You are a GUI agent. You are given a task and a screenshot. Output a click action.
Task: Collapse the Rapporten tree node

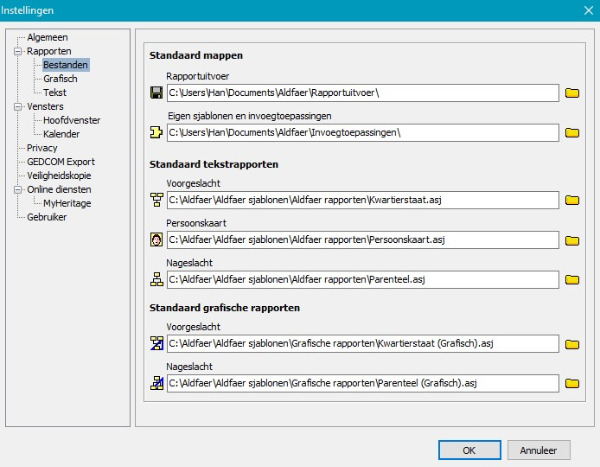(17, 51)
